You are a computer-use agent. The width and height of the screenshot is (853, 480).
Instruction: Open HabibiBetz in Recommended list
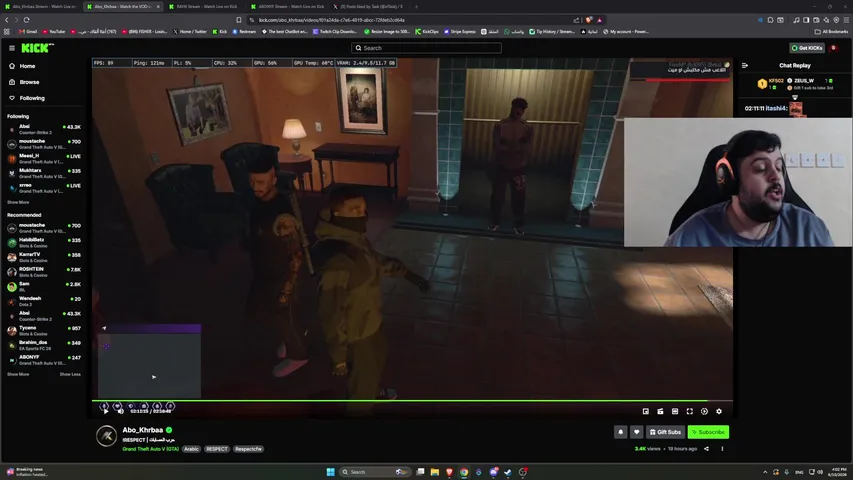[44, 242]
